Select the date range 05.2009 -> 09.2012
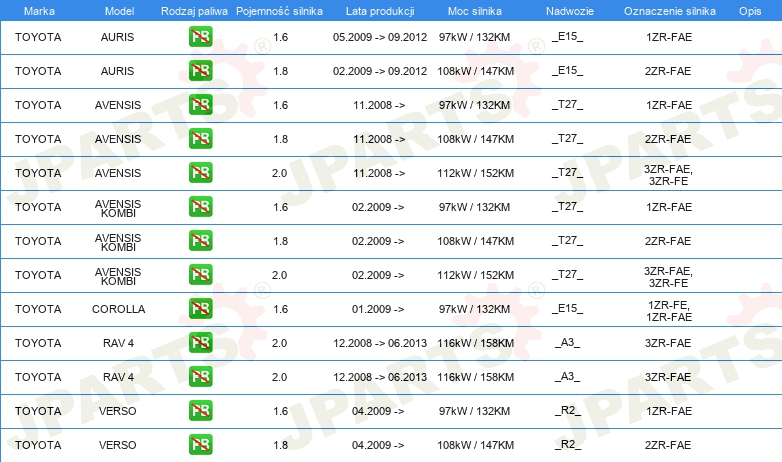This screenshot has height=462, width=782. (x=380, y=37)
